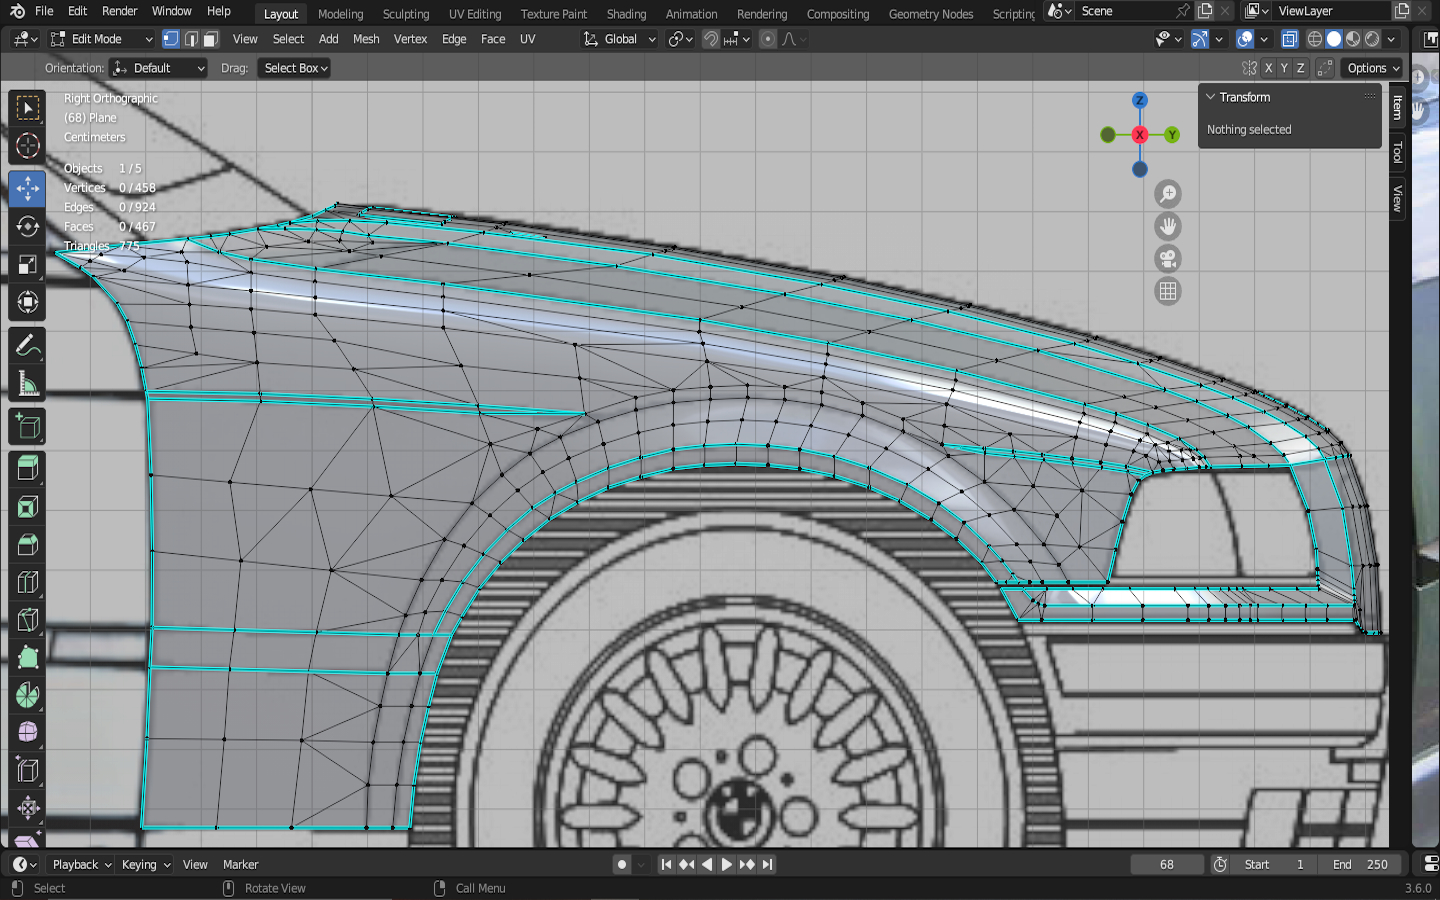Activate the Extrude Region tool

[28, 467]
